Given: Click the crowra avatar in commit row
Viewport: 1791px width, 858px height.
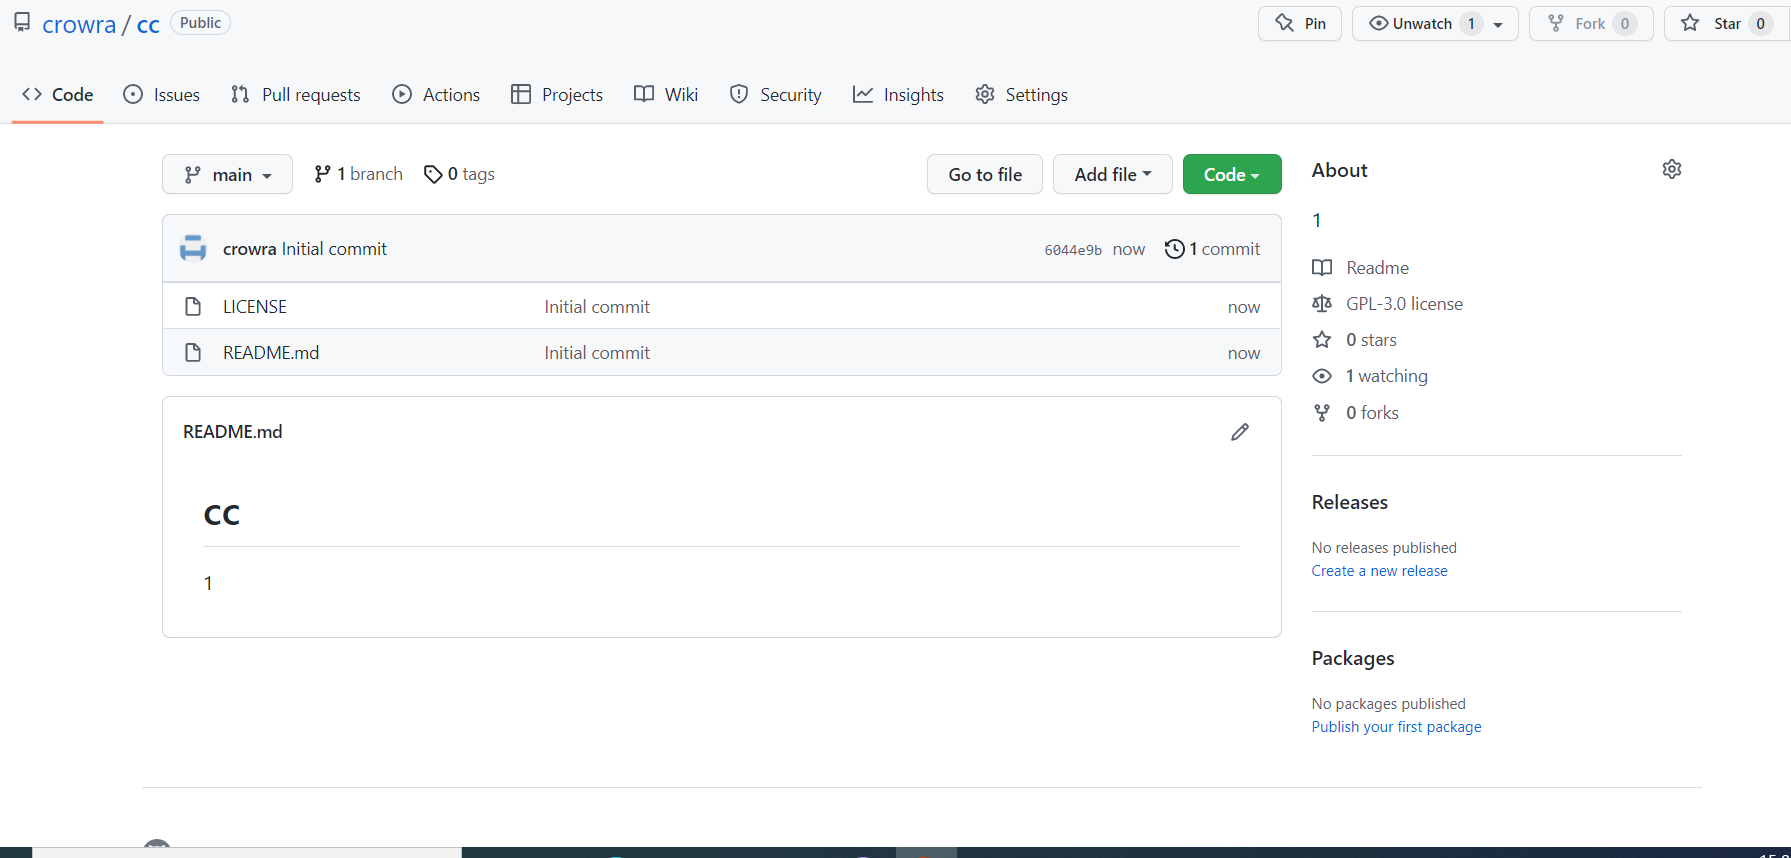Looking at the screenshot, I should (193, 249).
